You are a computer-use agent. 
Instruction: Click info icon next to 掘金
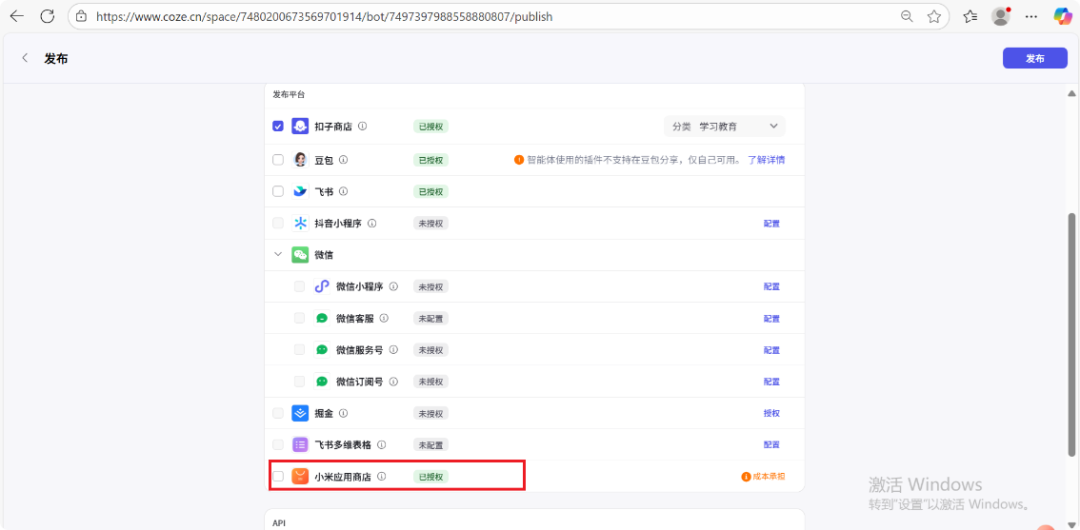point(343,414)
